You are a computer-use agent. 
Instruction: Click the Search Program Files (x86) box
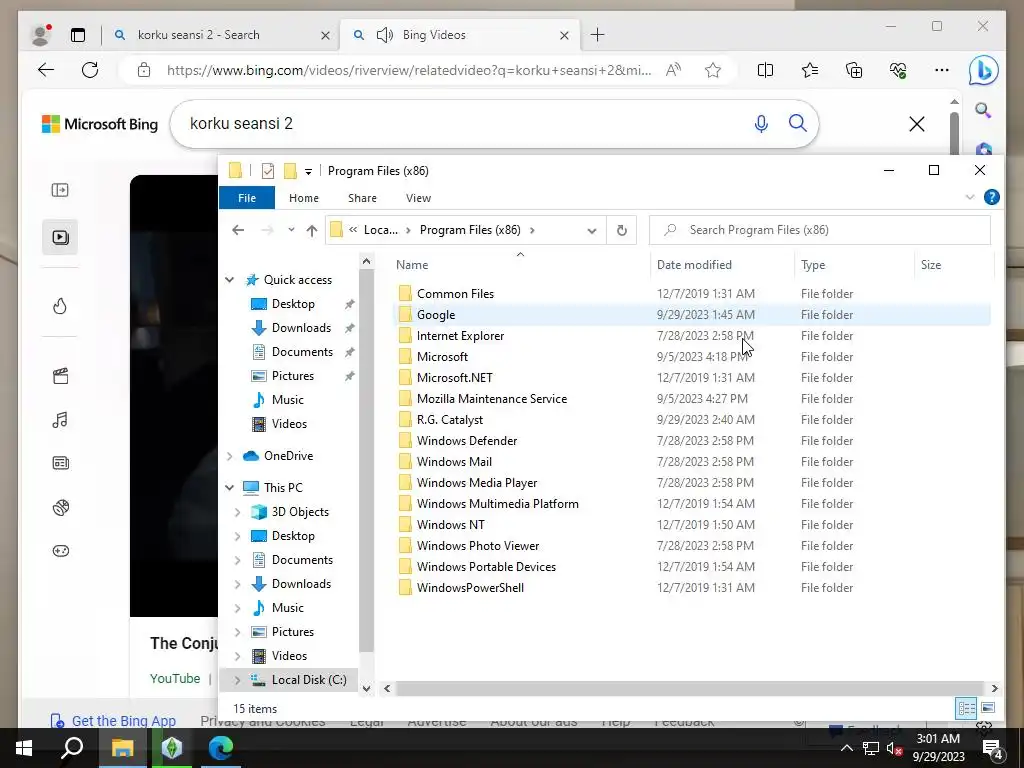coord(820,230)
